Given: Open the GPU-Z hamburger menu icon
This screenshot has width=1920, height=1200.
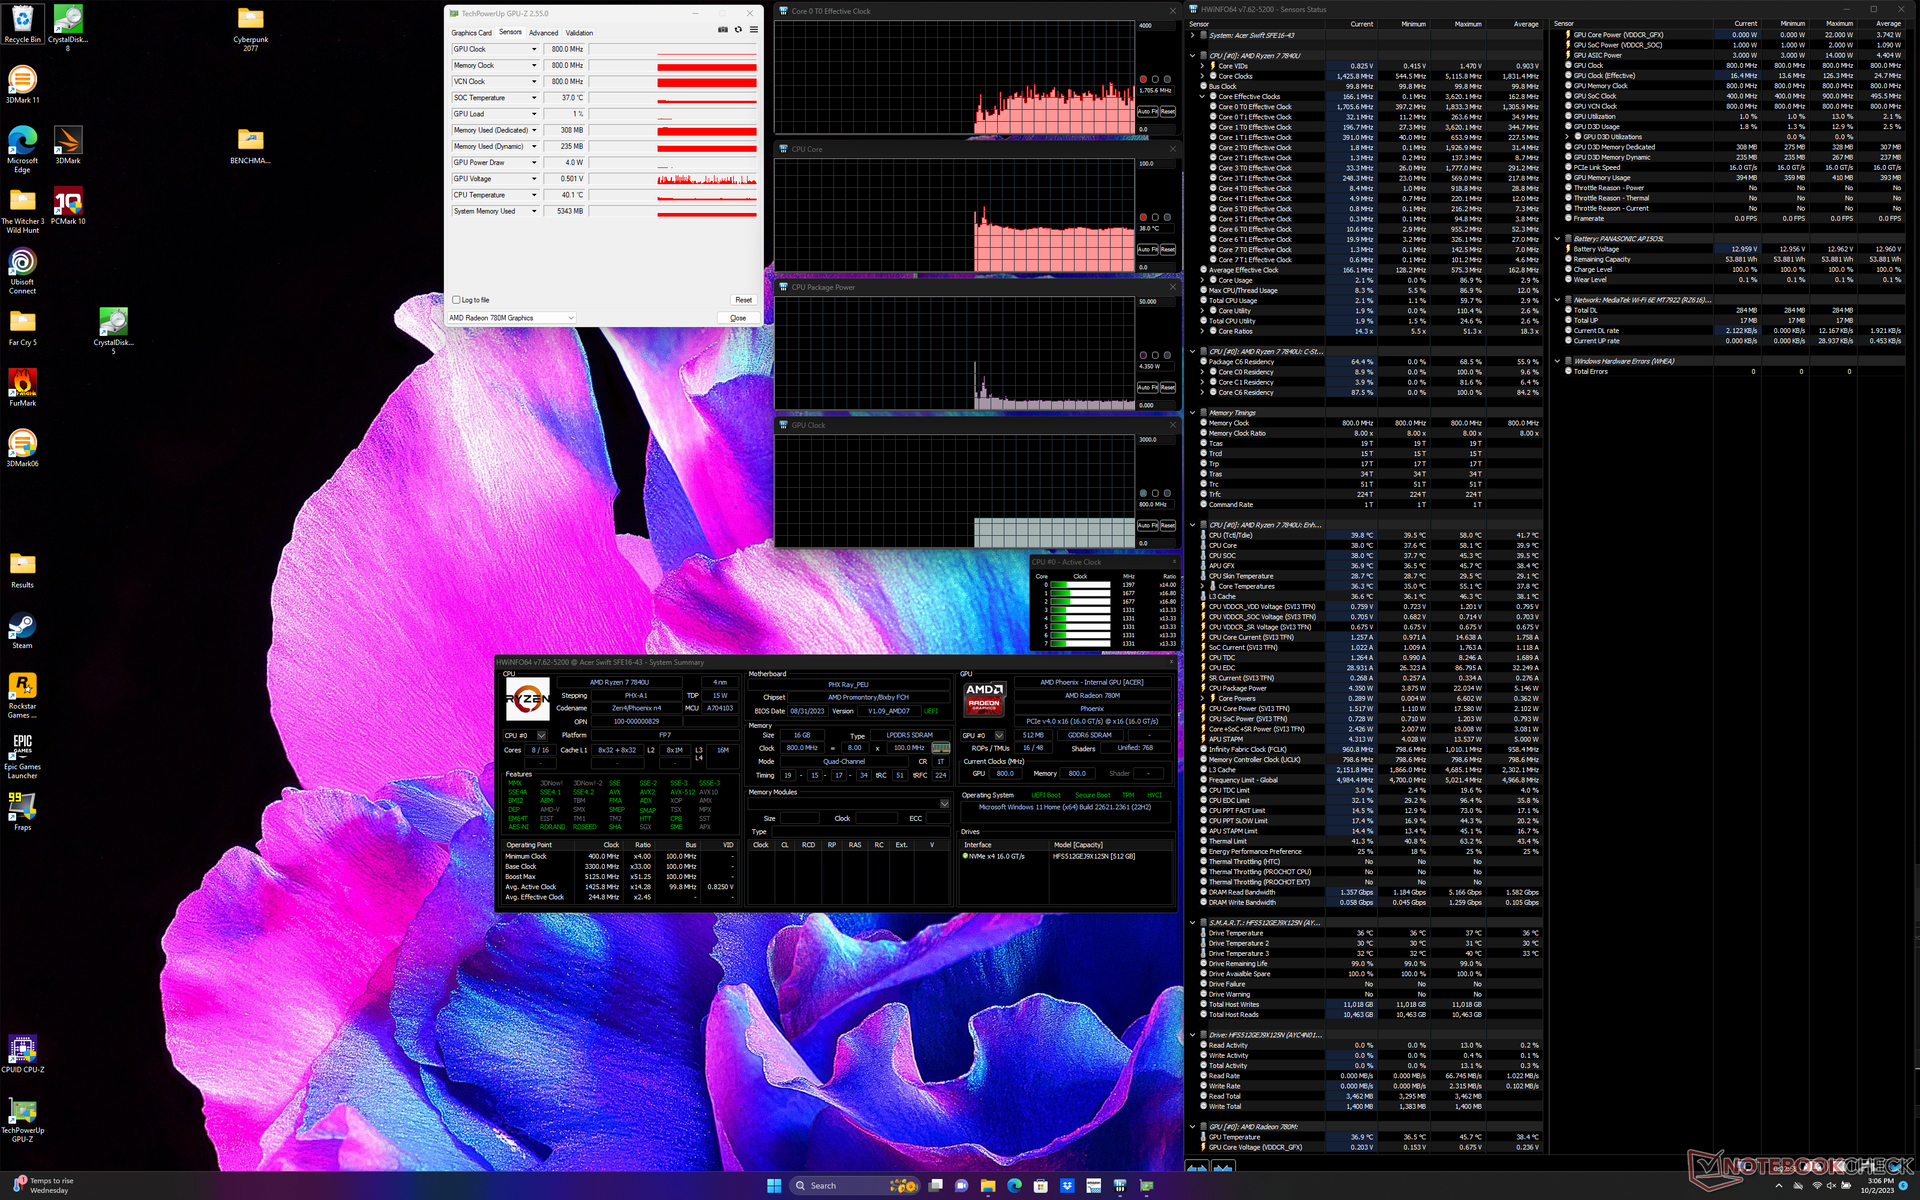Looking at the screenshot, I should [x=754, y=30].
